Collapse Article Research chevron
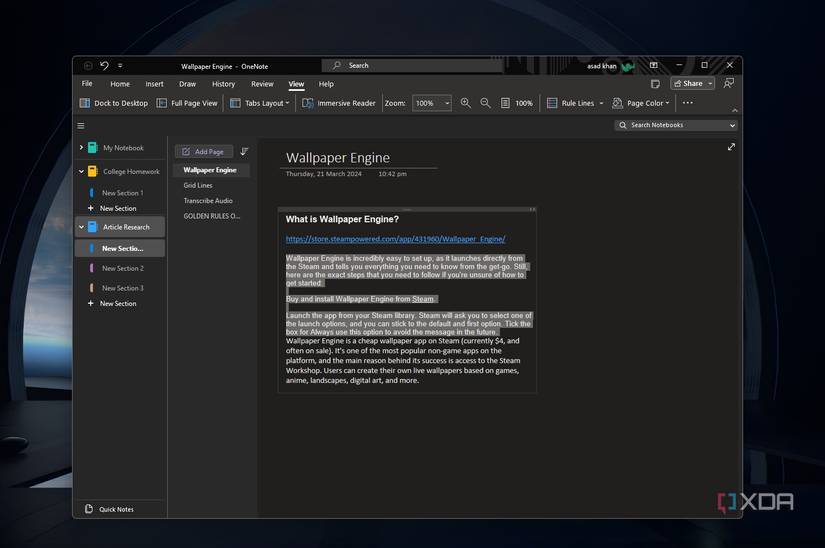Viewport: 825px width, 548px height. point(81,227)
